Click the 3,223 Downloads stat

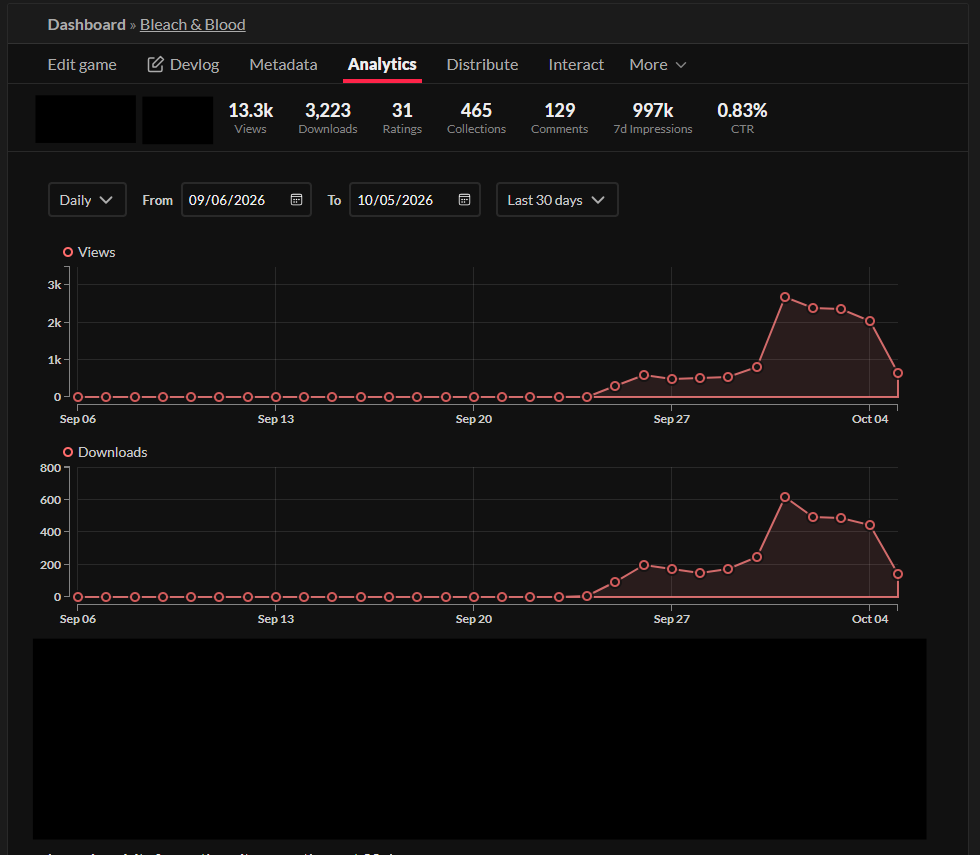[328, 118]
